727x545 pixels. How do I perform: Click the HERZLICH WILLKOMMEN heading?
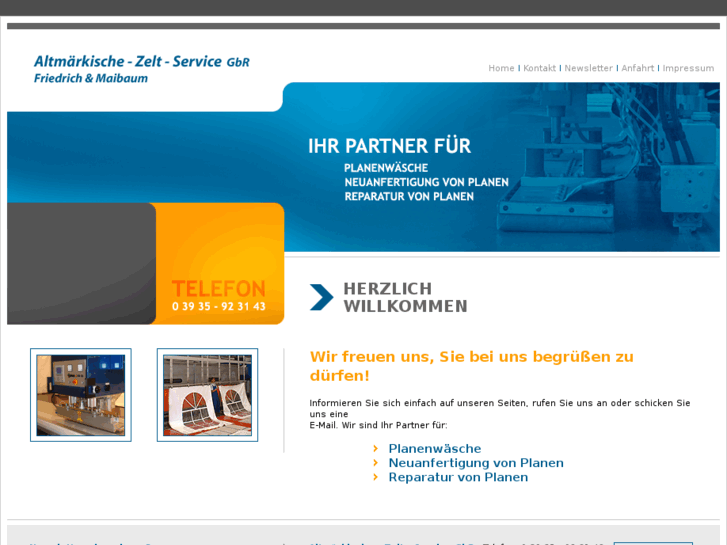point(405,297)
